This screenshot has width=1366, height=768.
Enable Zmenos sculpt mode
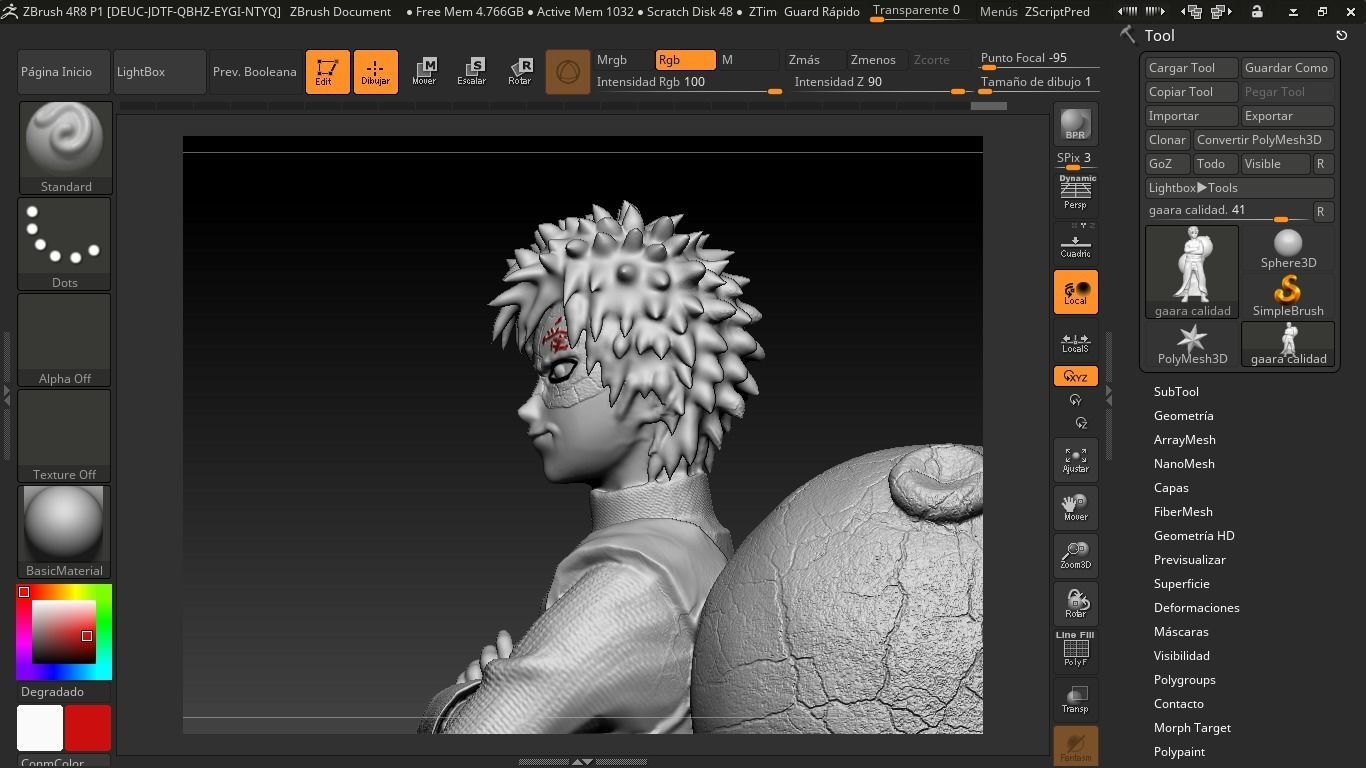pos(877,60)
